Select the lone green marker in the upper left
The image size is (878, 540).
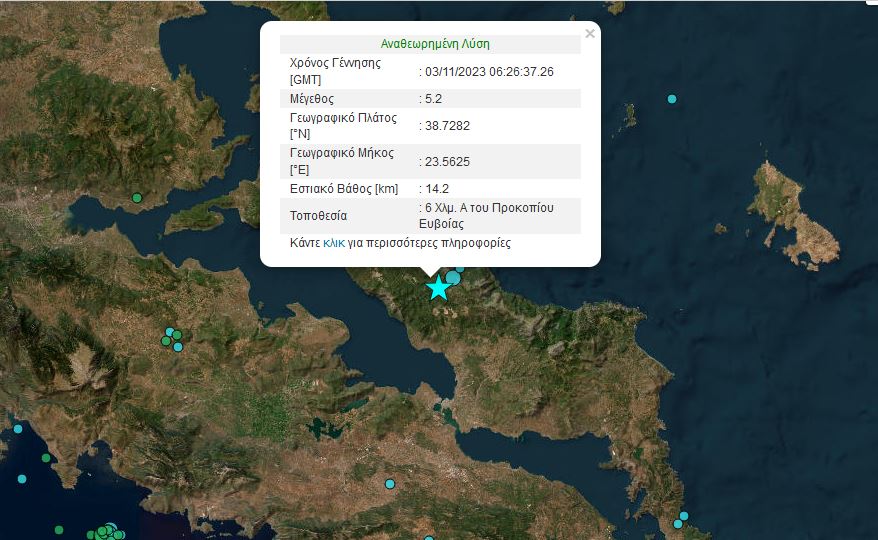click(136, 197)
